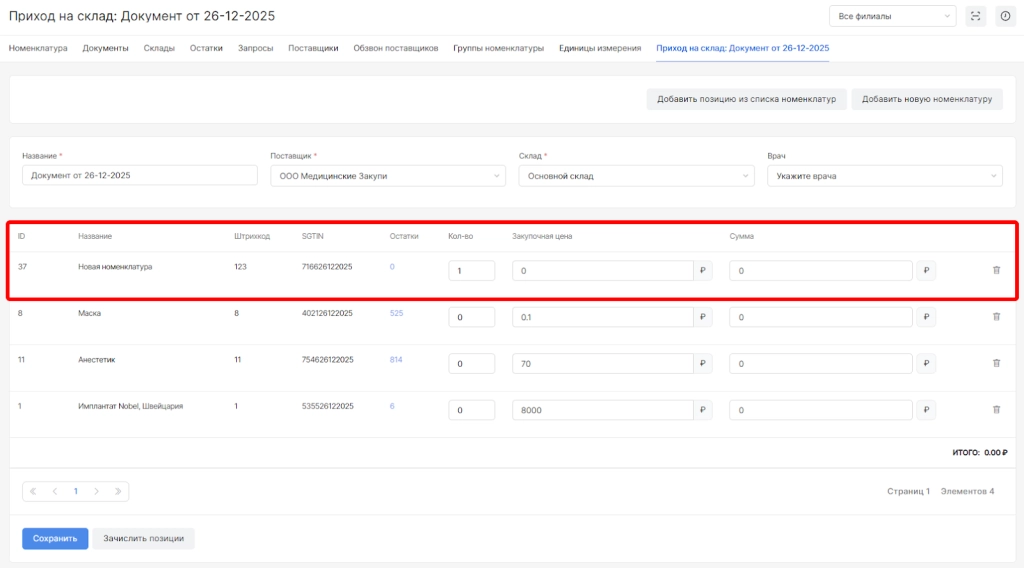1024x568 pixels.
Task: Click trash icon for Анестетик row
Action: pyautogui.click(x=996, y=363)
